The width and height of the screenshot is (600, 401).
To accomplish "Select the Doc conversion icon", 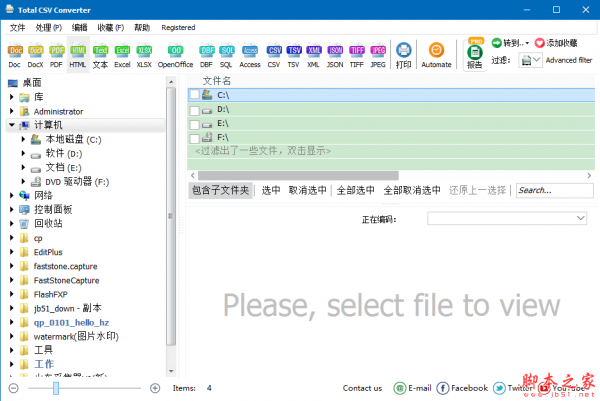I will pos(15,55).
